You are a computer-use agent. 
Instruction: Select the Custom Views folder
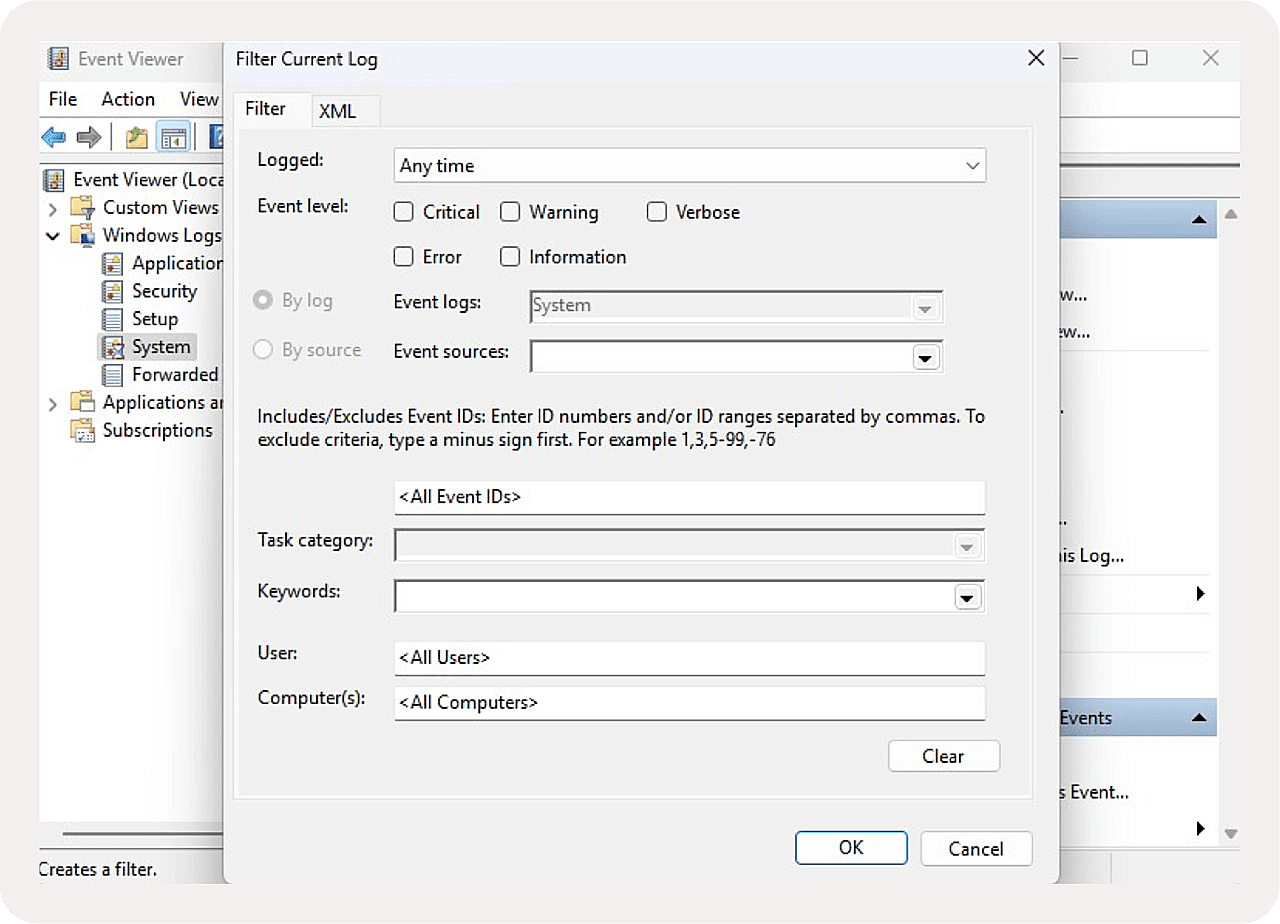160,207
